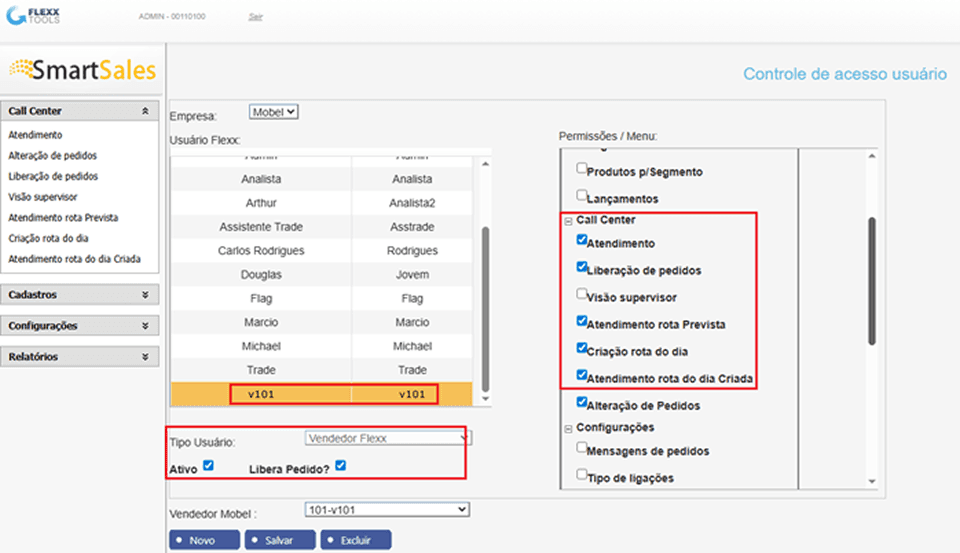Select the Michael name cell in the user list

click(x=261, y=346)
